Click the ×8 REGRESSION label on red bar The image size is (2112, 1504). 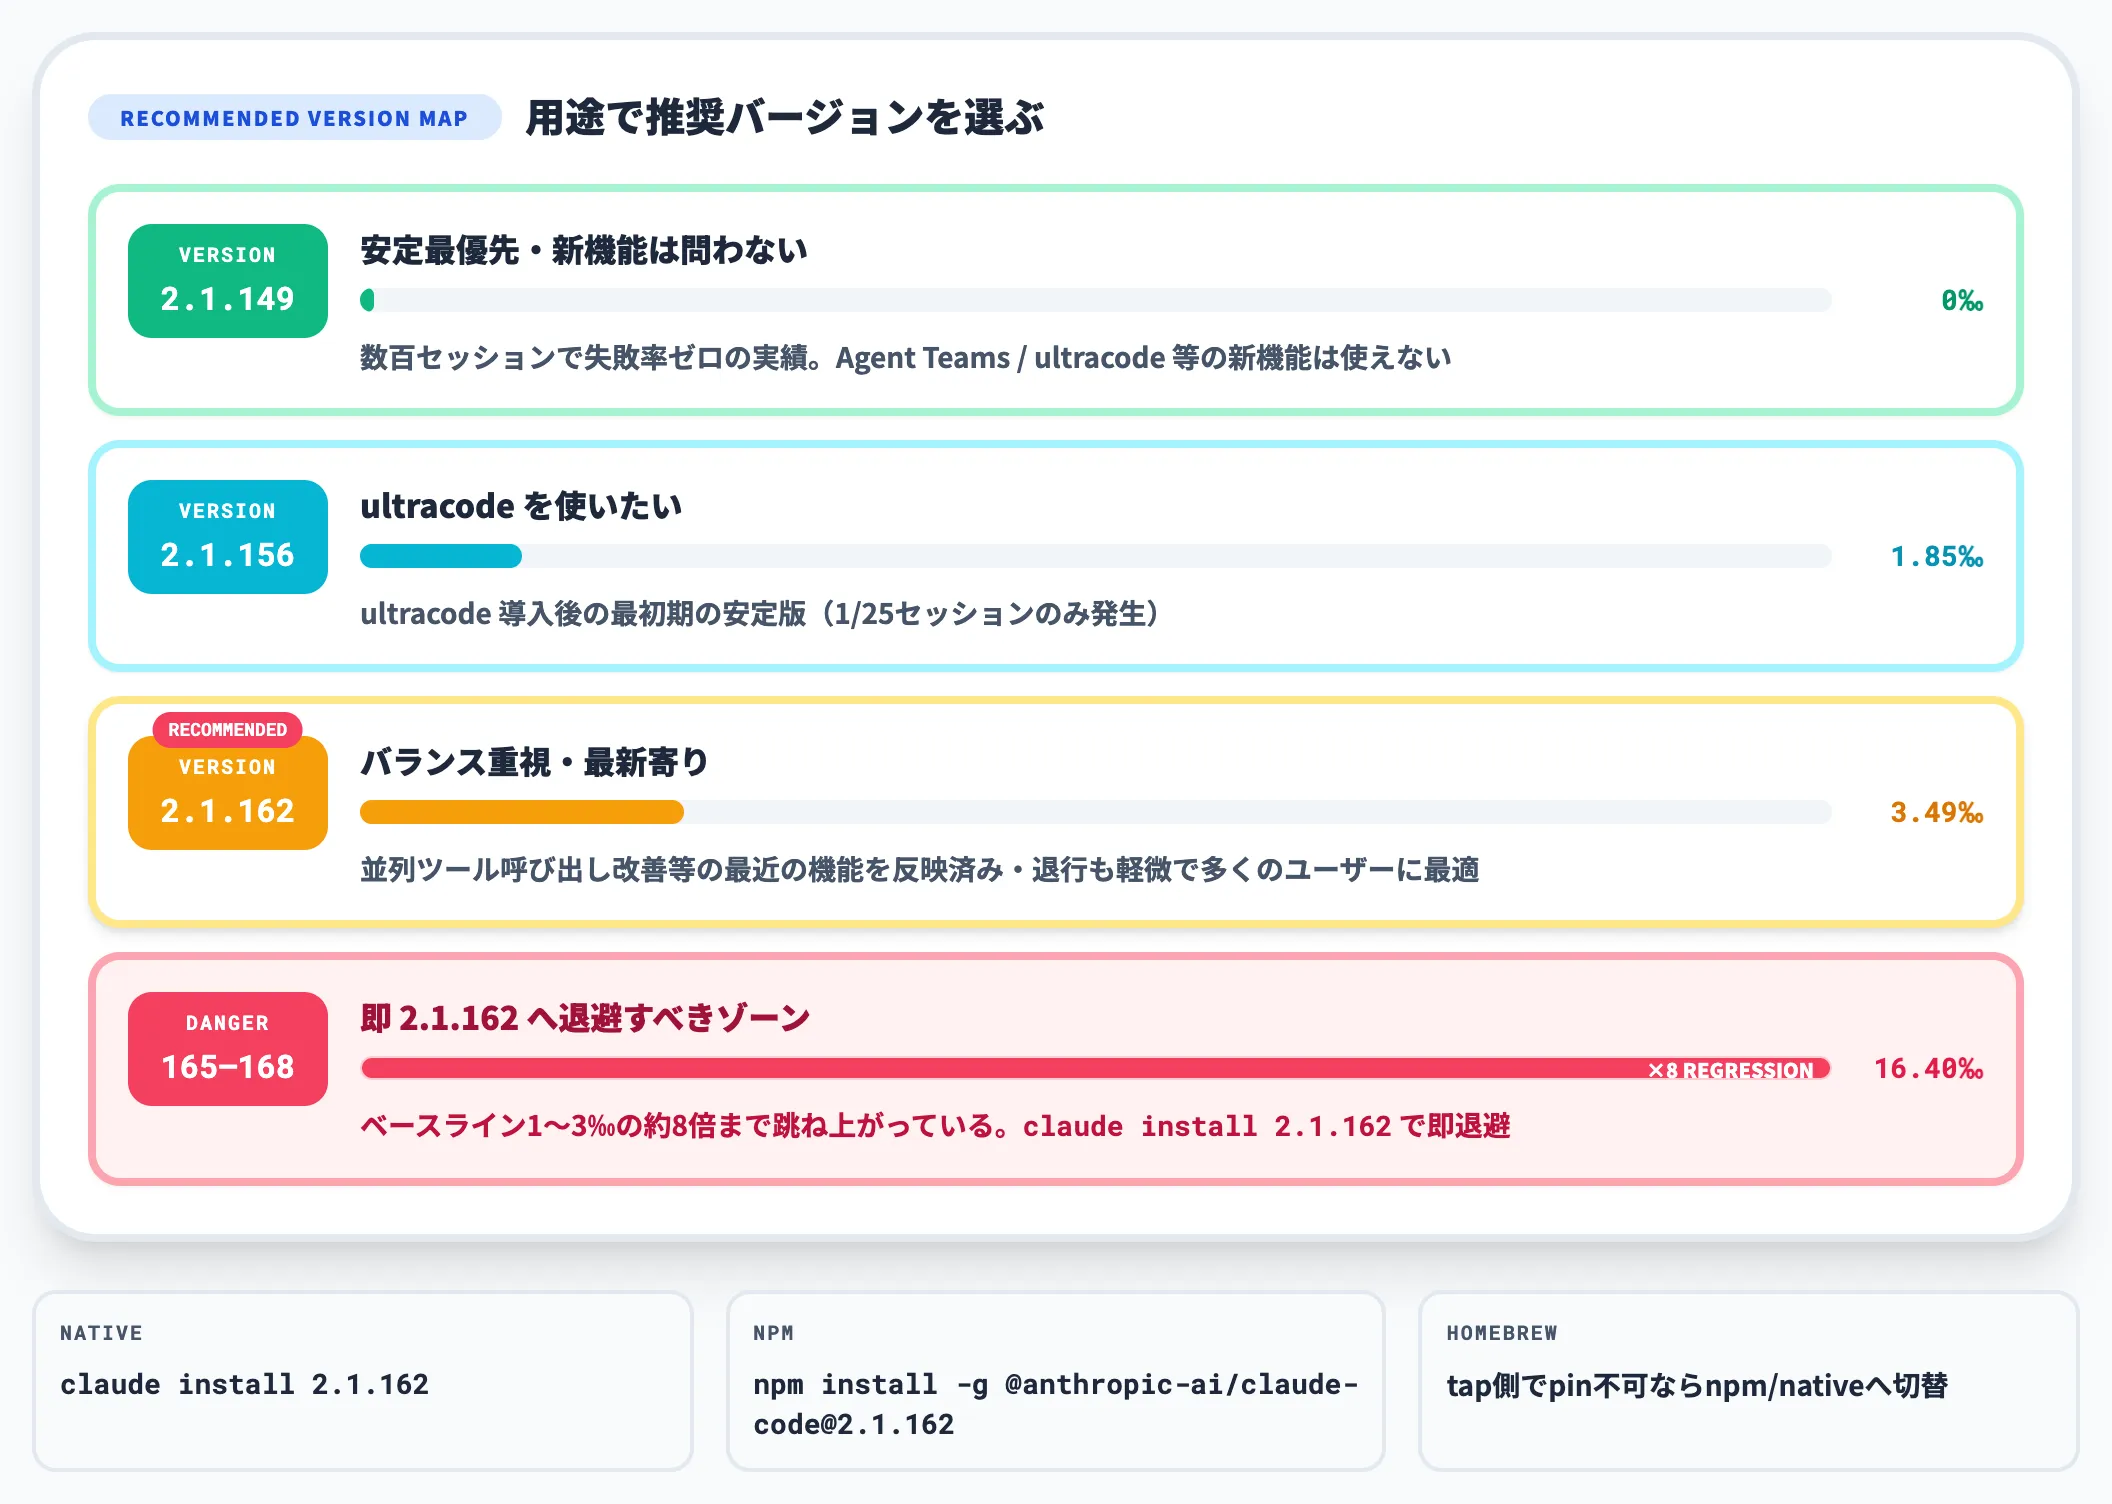[x=1731, y=1070]
